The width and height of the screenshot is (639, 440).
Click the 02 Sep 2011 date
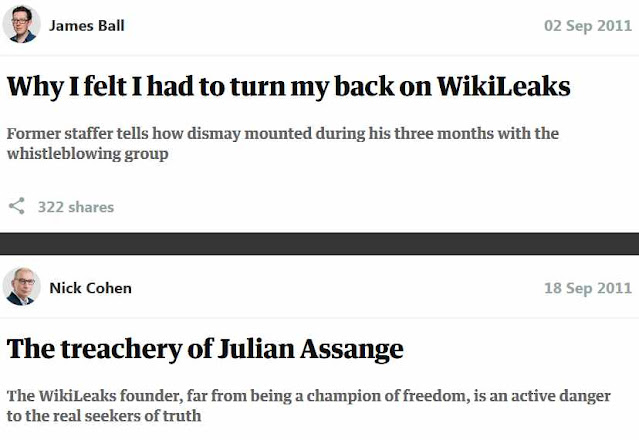[x=588, y=26]
